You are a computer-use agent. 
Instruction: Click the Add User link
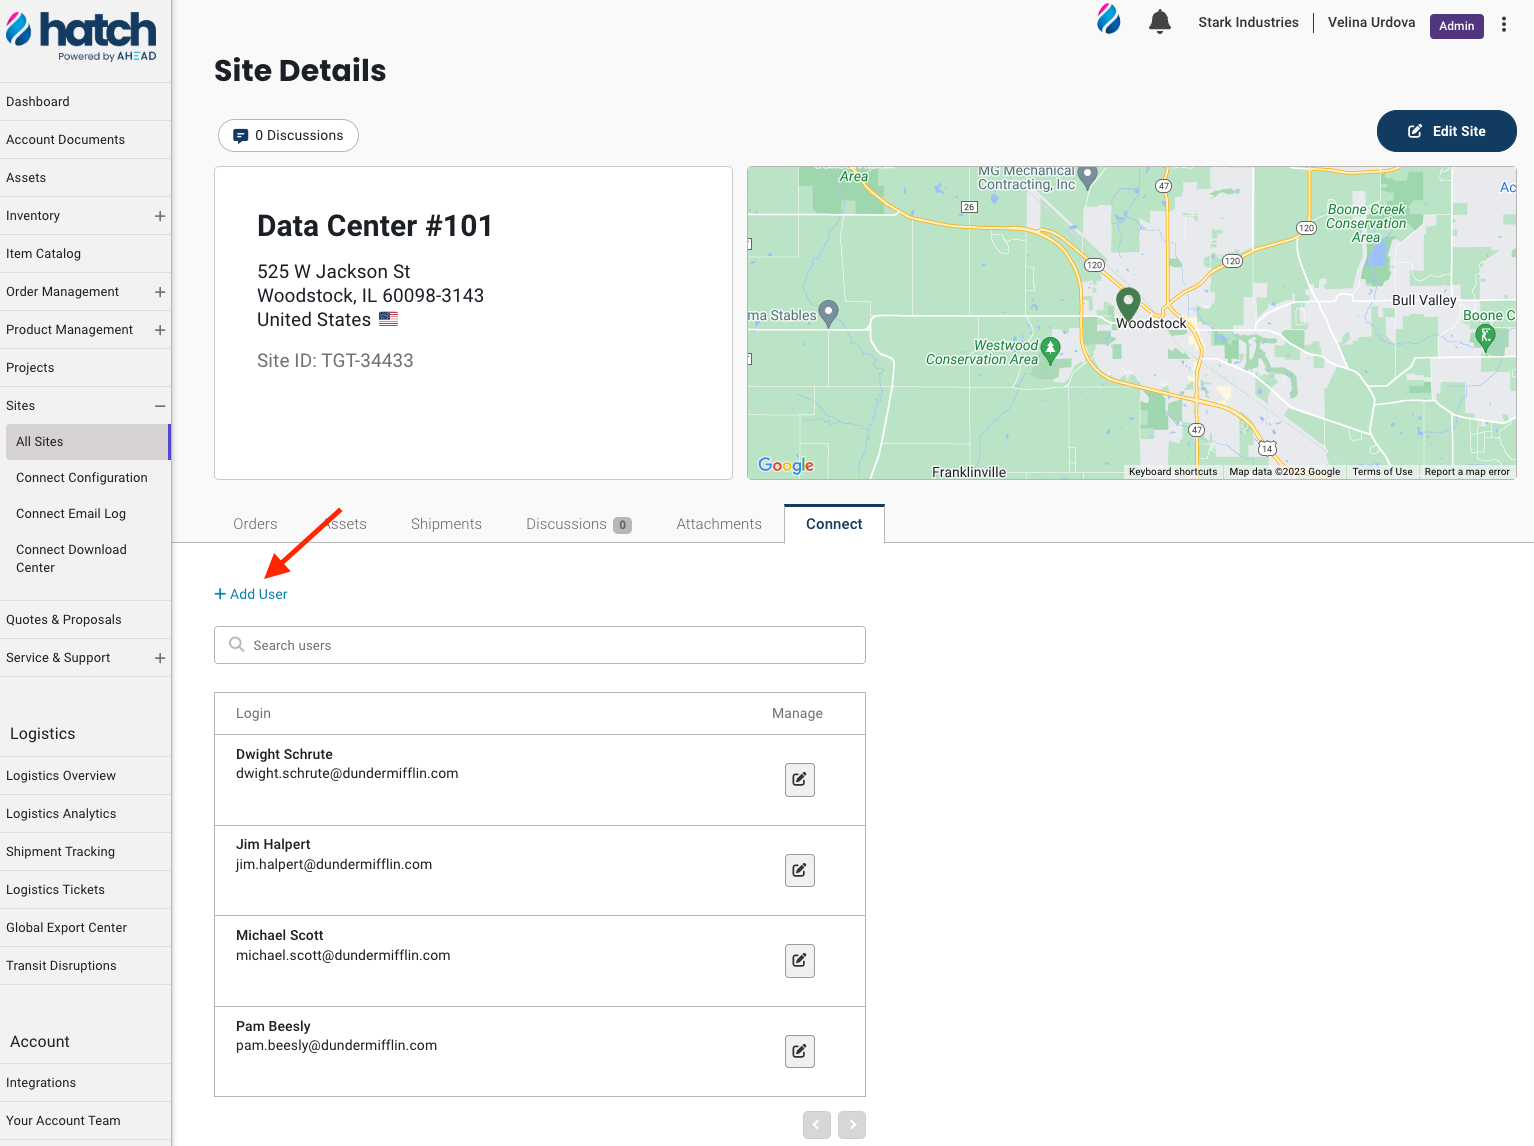pos(251,594)
